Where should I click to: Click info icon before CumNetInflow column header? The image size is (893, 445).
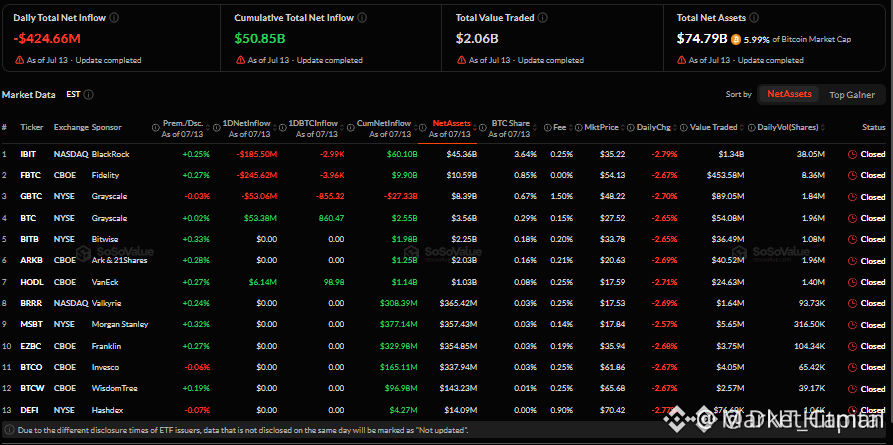point(351,128)
